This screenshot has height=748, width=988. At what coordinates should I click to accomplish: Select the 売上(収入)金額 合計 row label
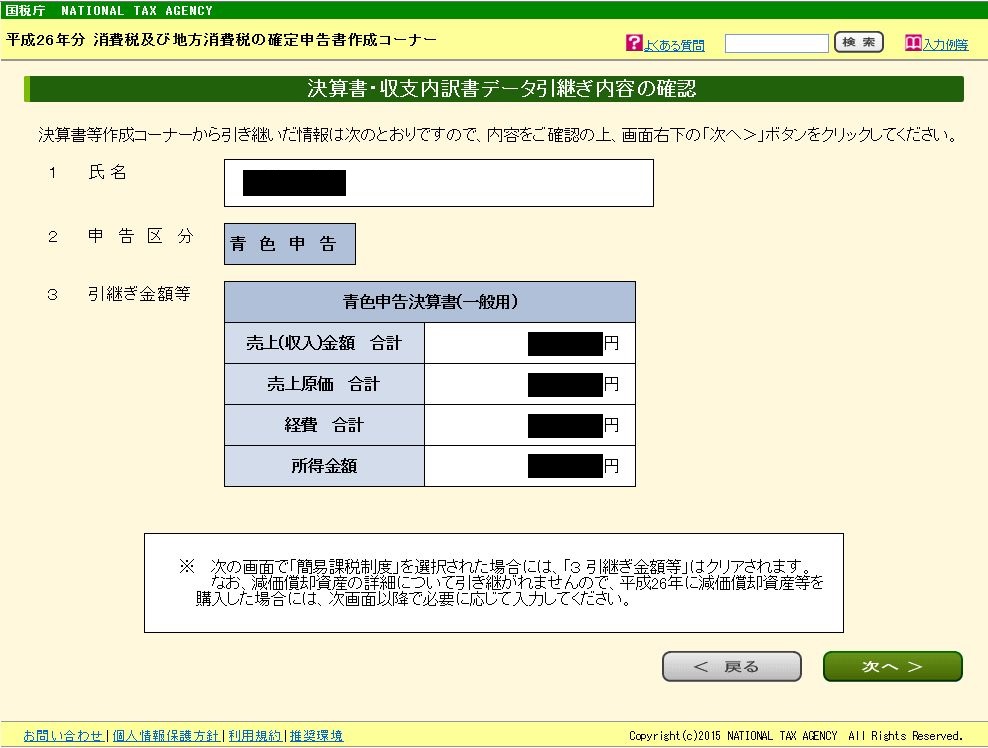pyautogui.click(x=324, y=343)
